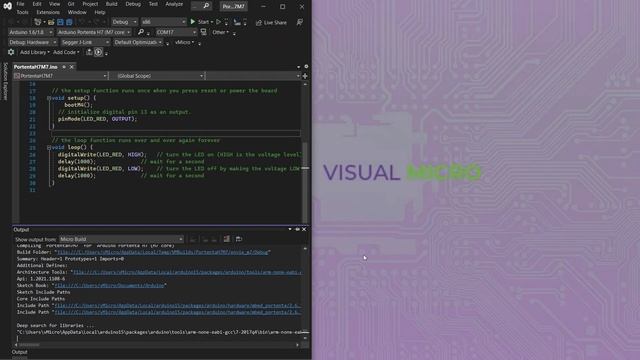Click the performance profiler toolbar icon
The image size is (640, 360).
[x=237, y=22]
